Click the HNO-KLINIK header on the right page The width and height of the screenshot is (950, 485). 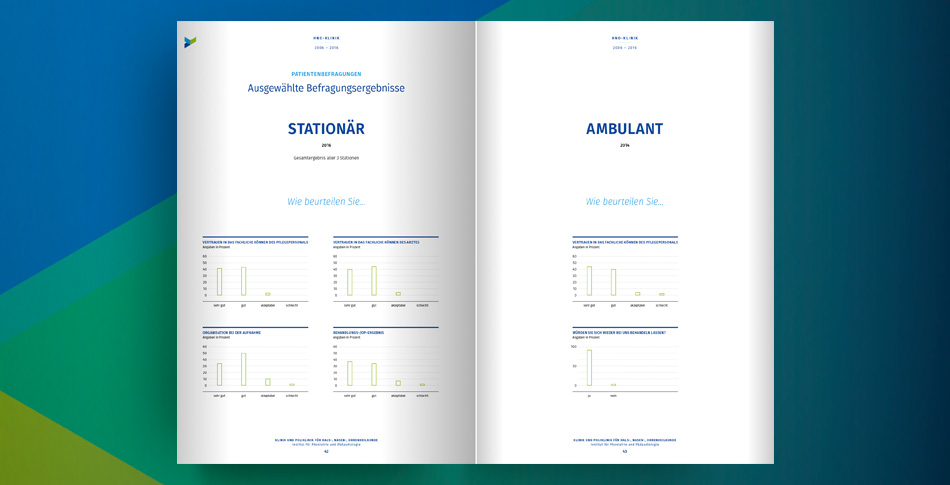tap(624, 38)
